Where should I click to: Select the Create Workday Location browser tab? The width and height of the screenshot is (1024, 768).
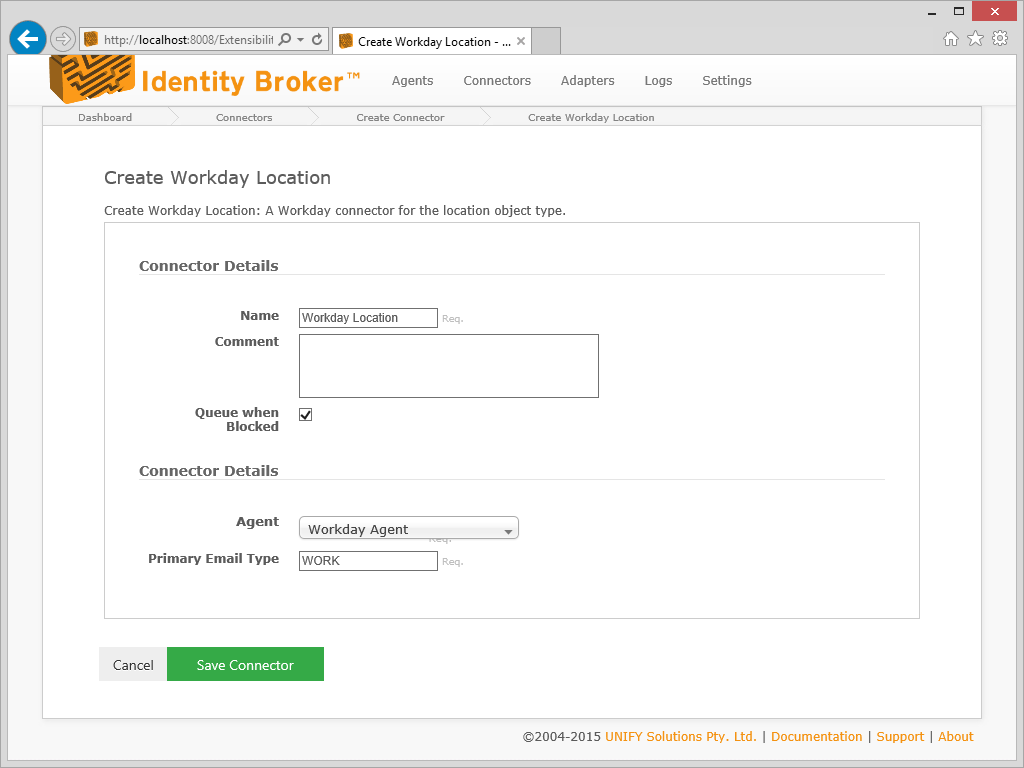(432, 41)
